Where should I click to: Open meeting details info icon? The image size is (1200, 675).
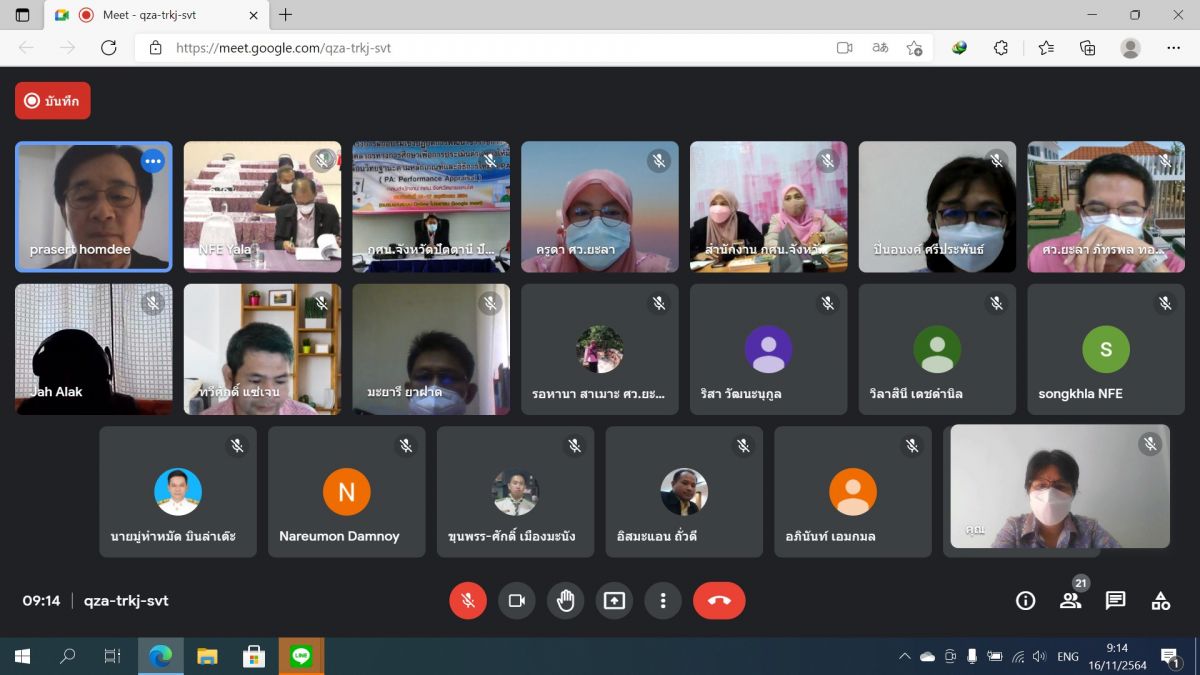click(1025, 600)
